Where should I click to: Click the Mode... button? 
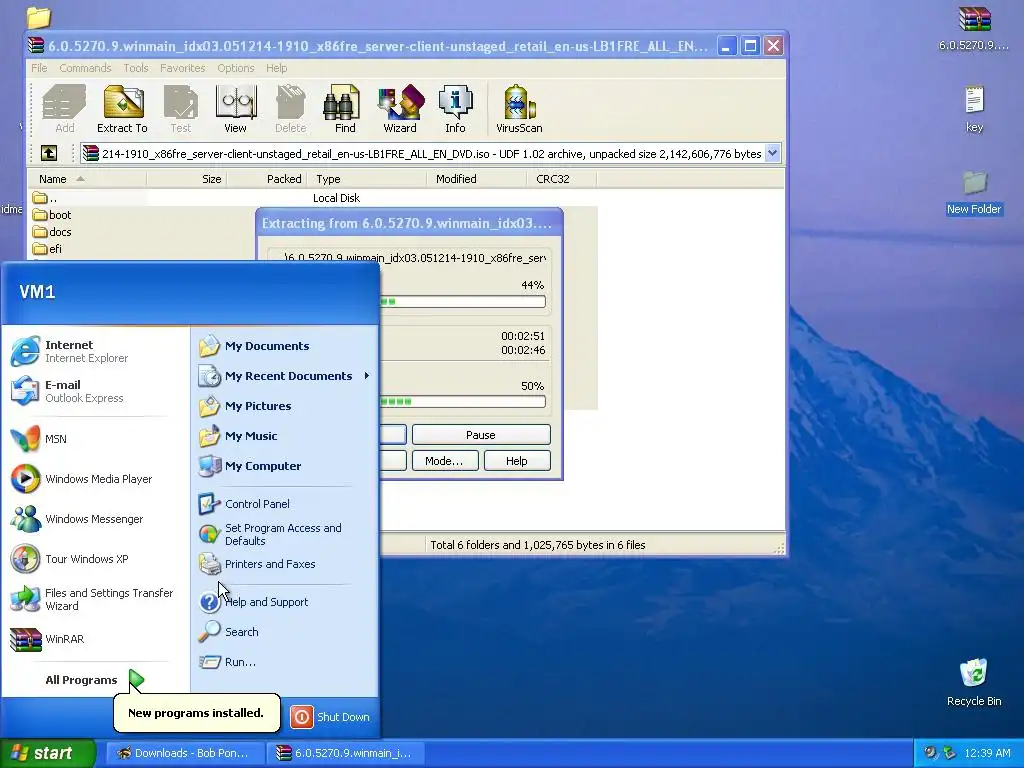pyautogui.click(x=444, y=461)
